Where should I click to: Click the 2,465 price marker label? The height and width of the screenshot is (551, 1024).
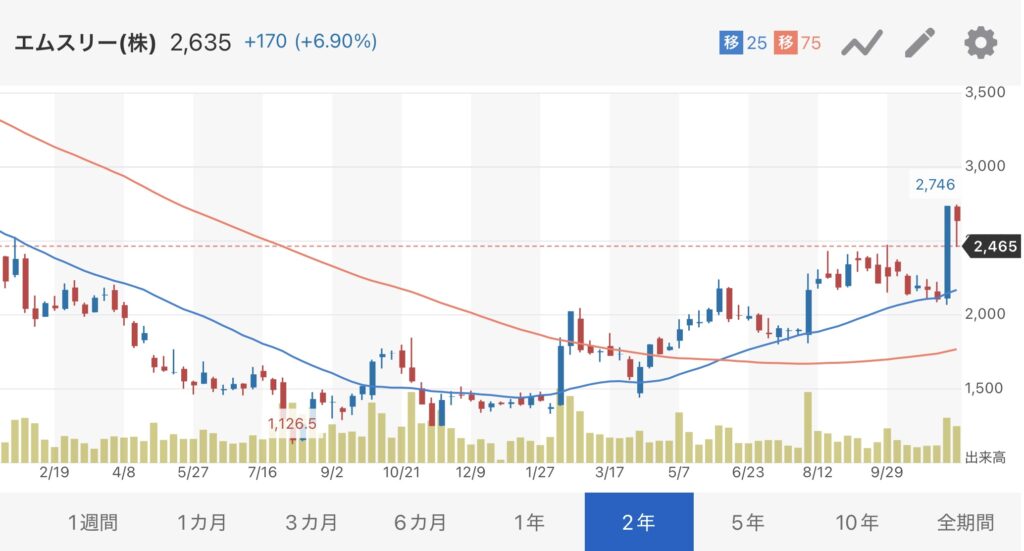994,245
